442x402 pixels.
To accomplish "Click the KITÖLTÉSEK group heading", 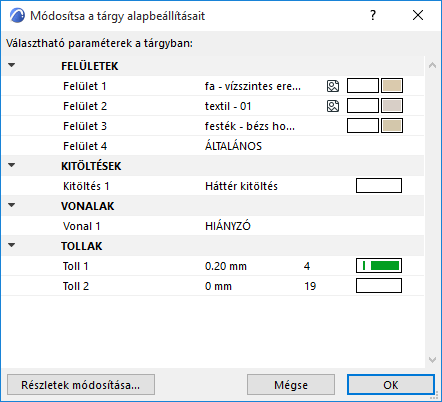I will [91, 166].
